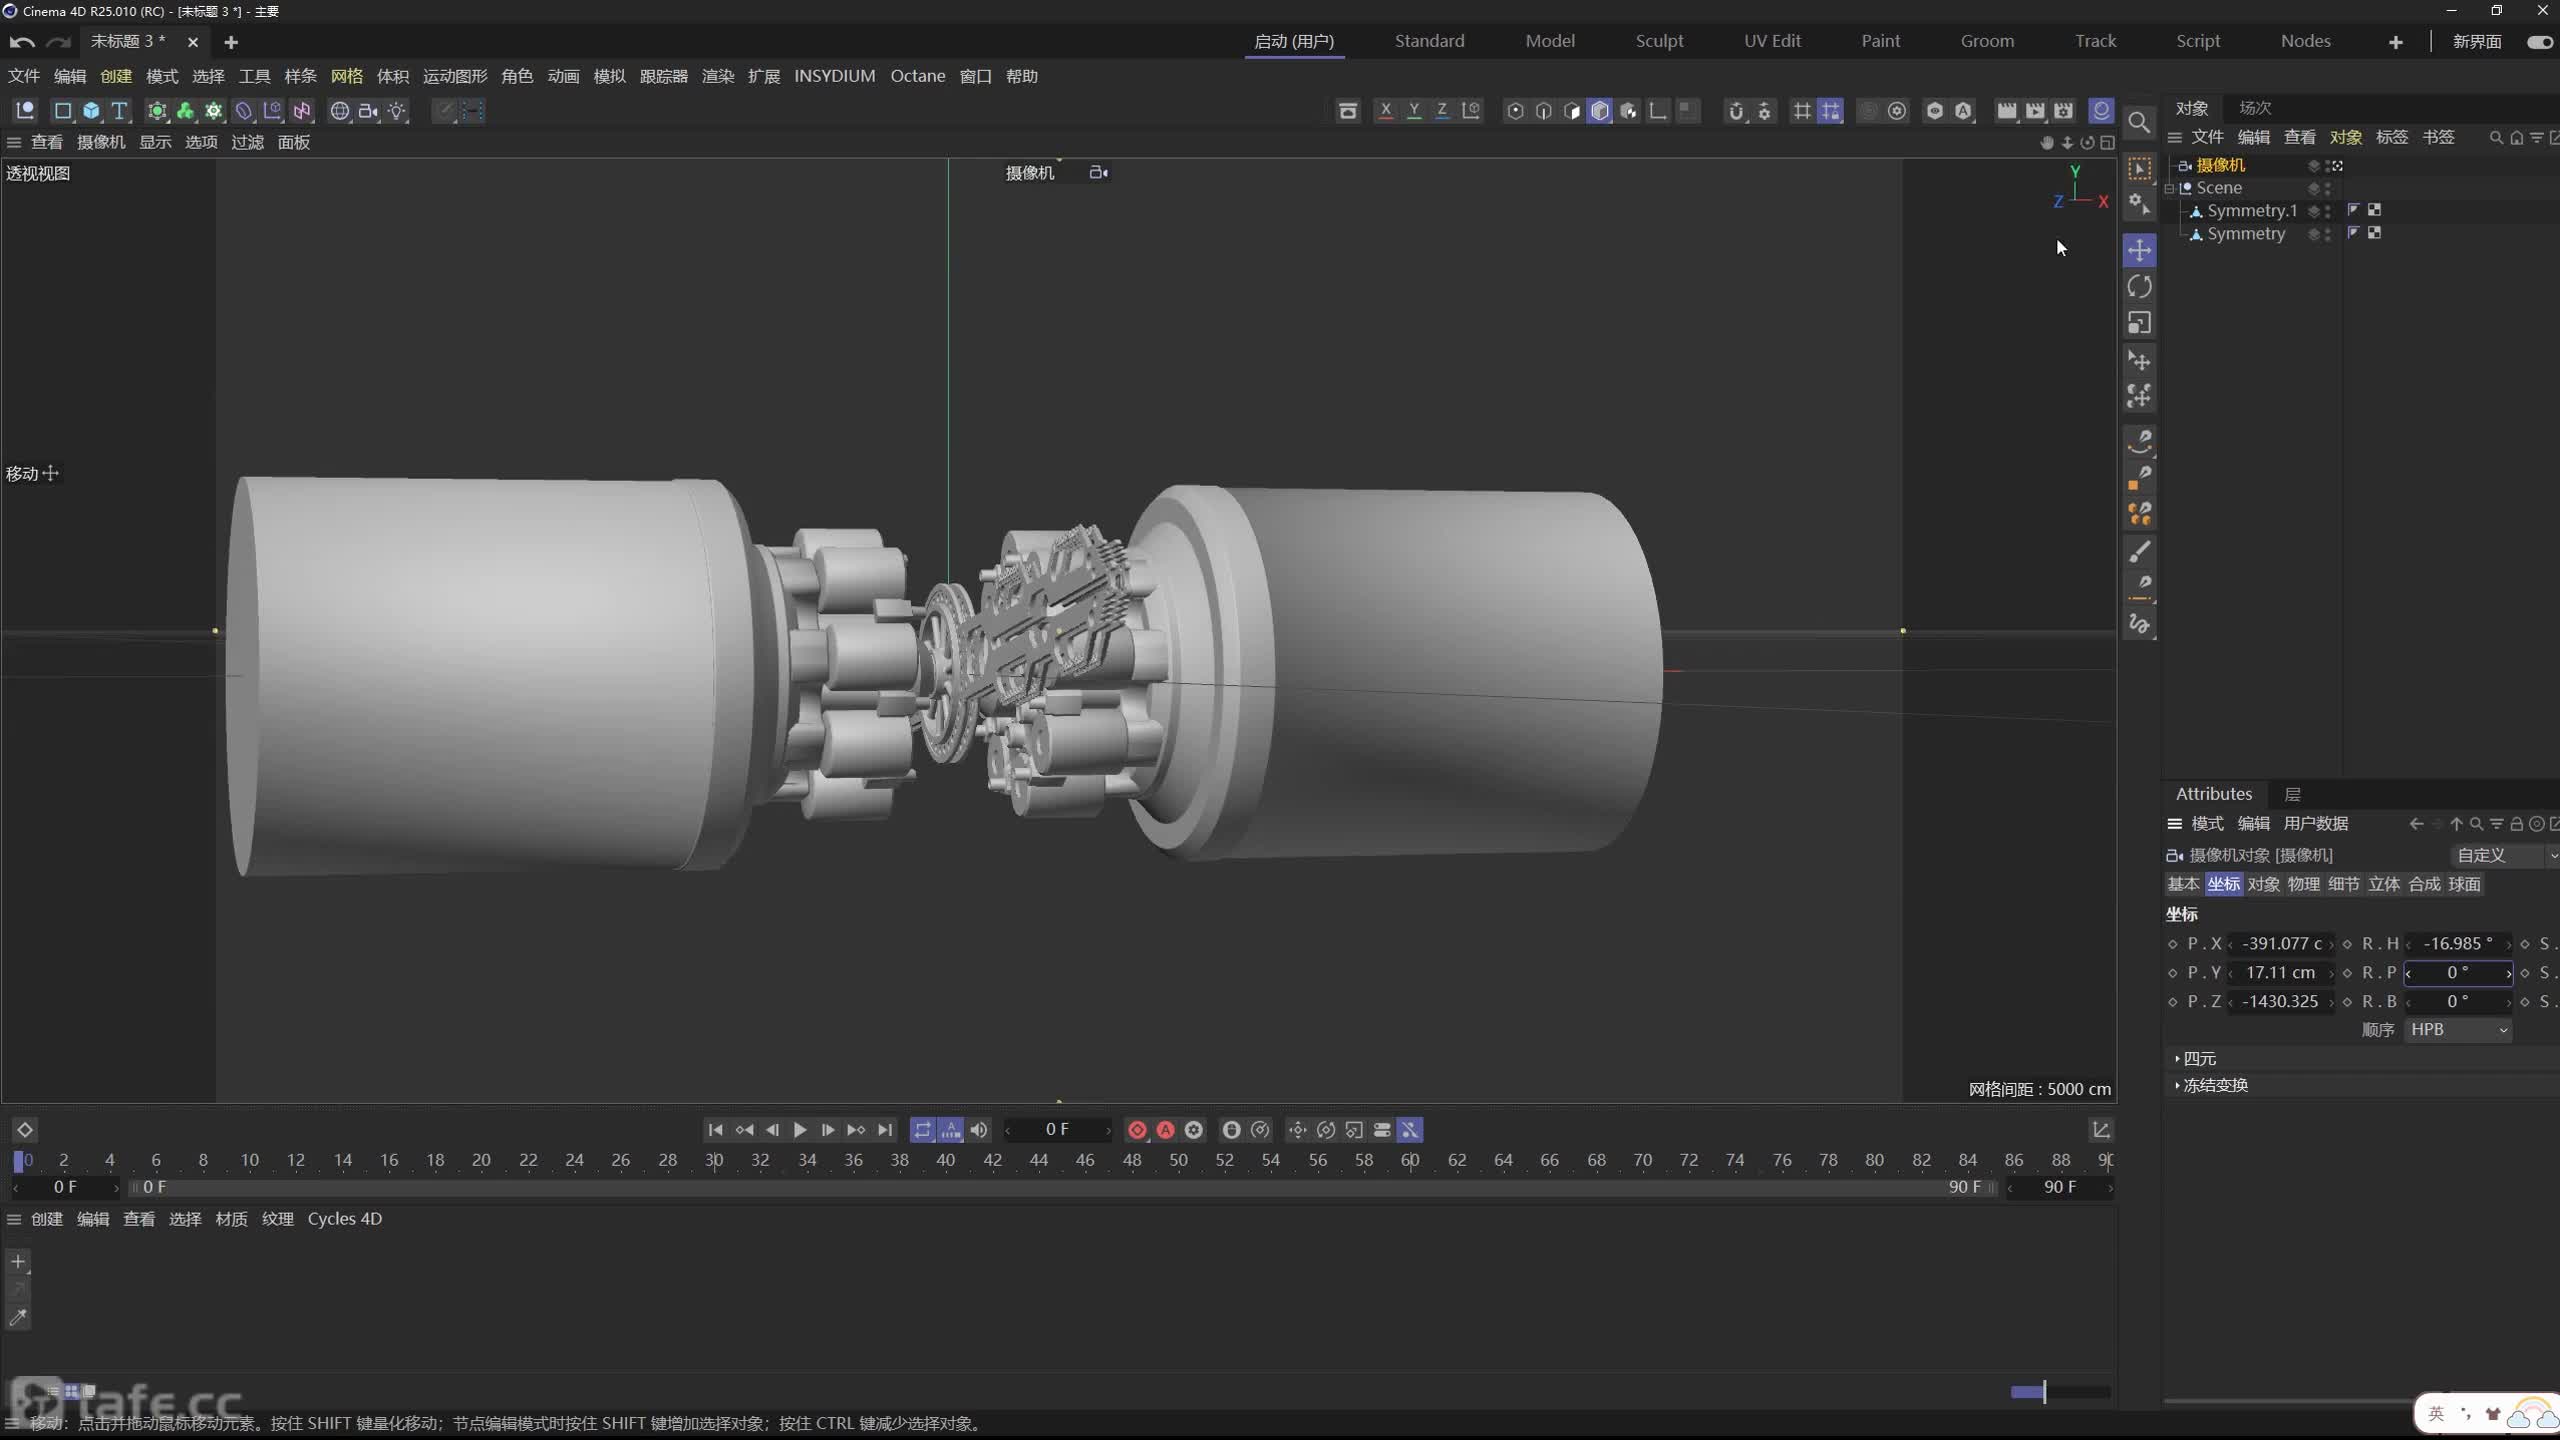Go to the start of the animation
Image resolution: width=2560 pixels, height=1440 pixels.
coord(715,1130)
